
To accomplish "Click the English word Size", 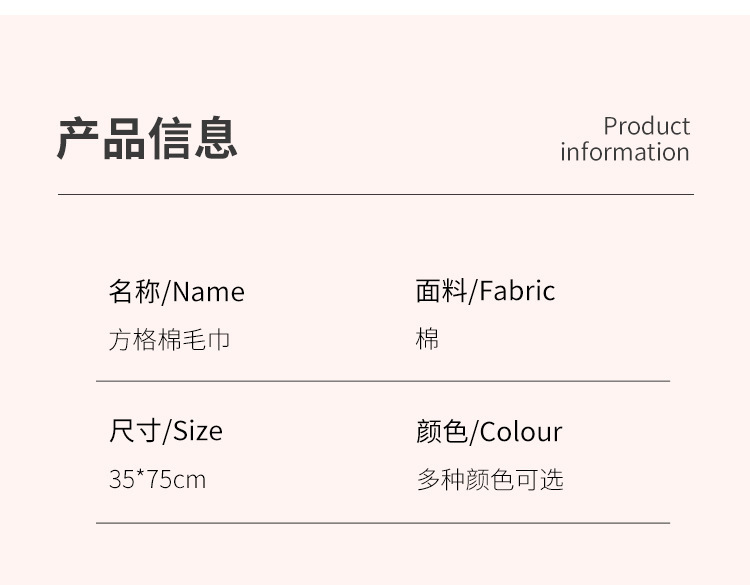I will click(x=198, y=431).
